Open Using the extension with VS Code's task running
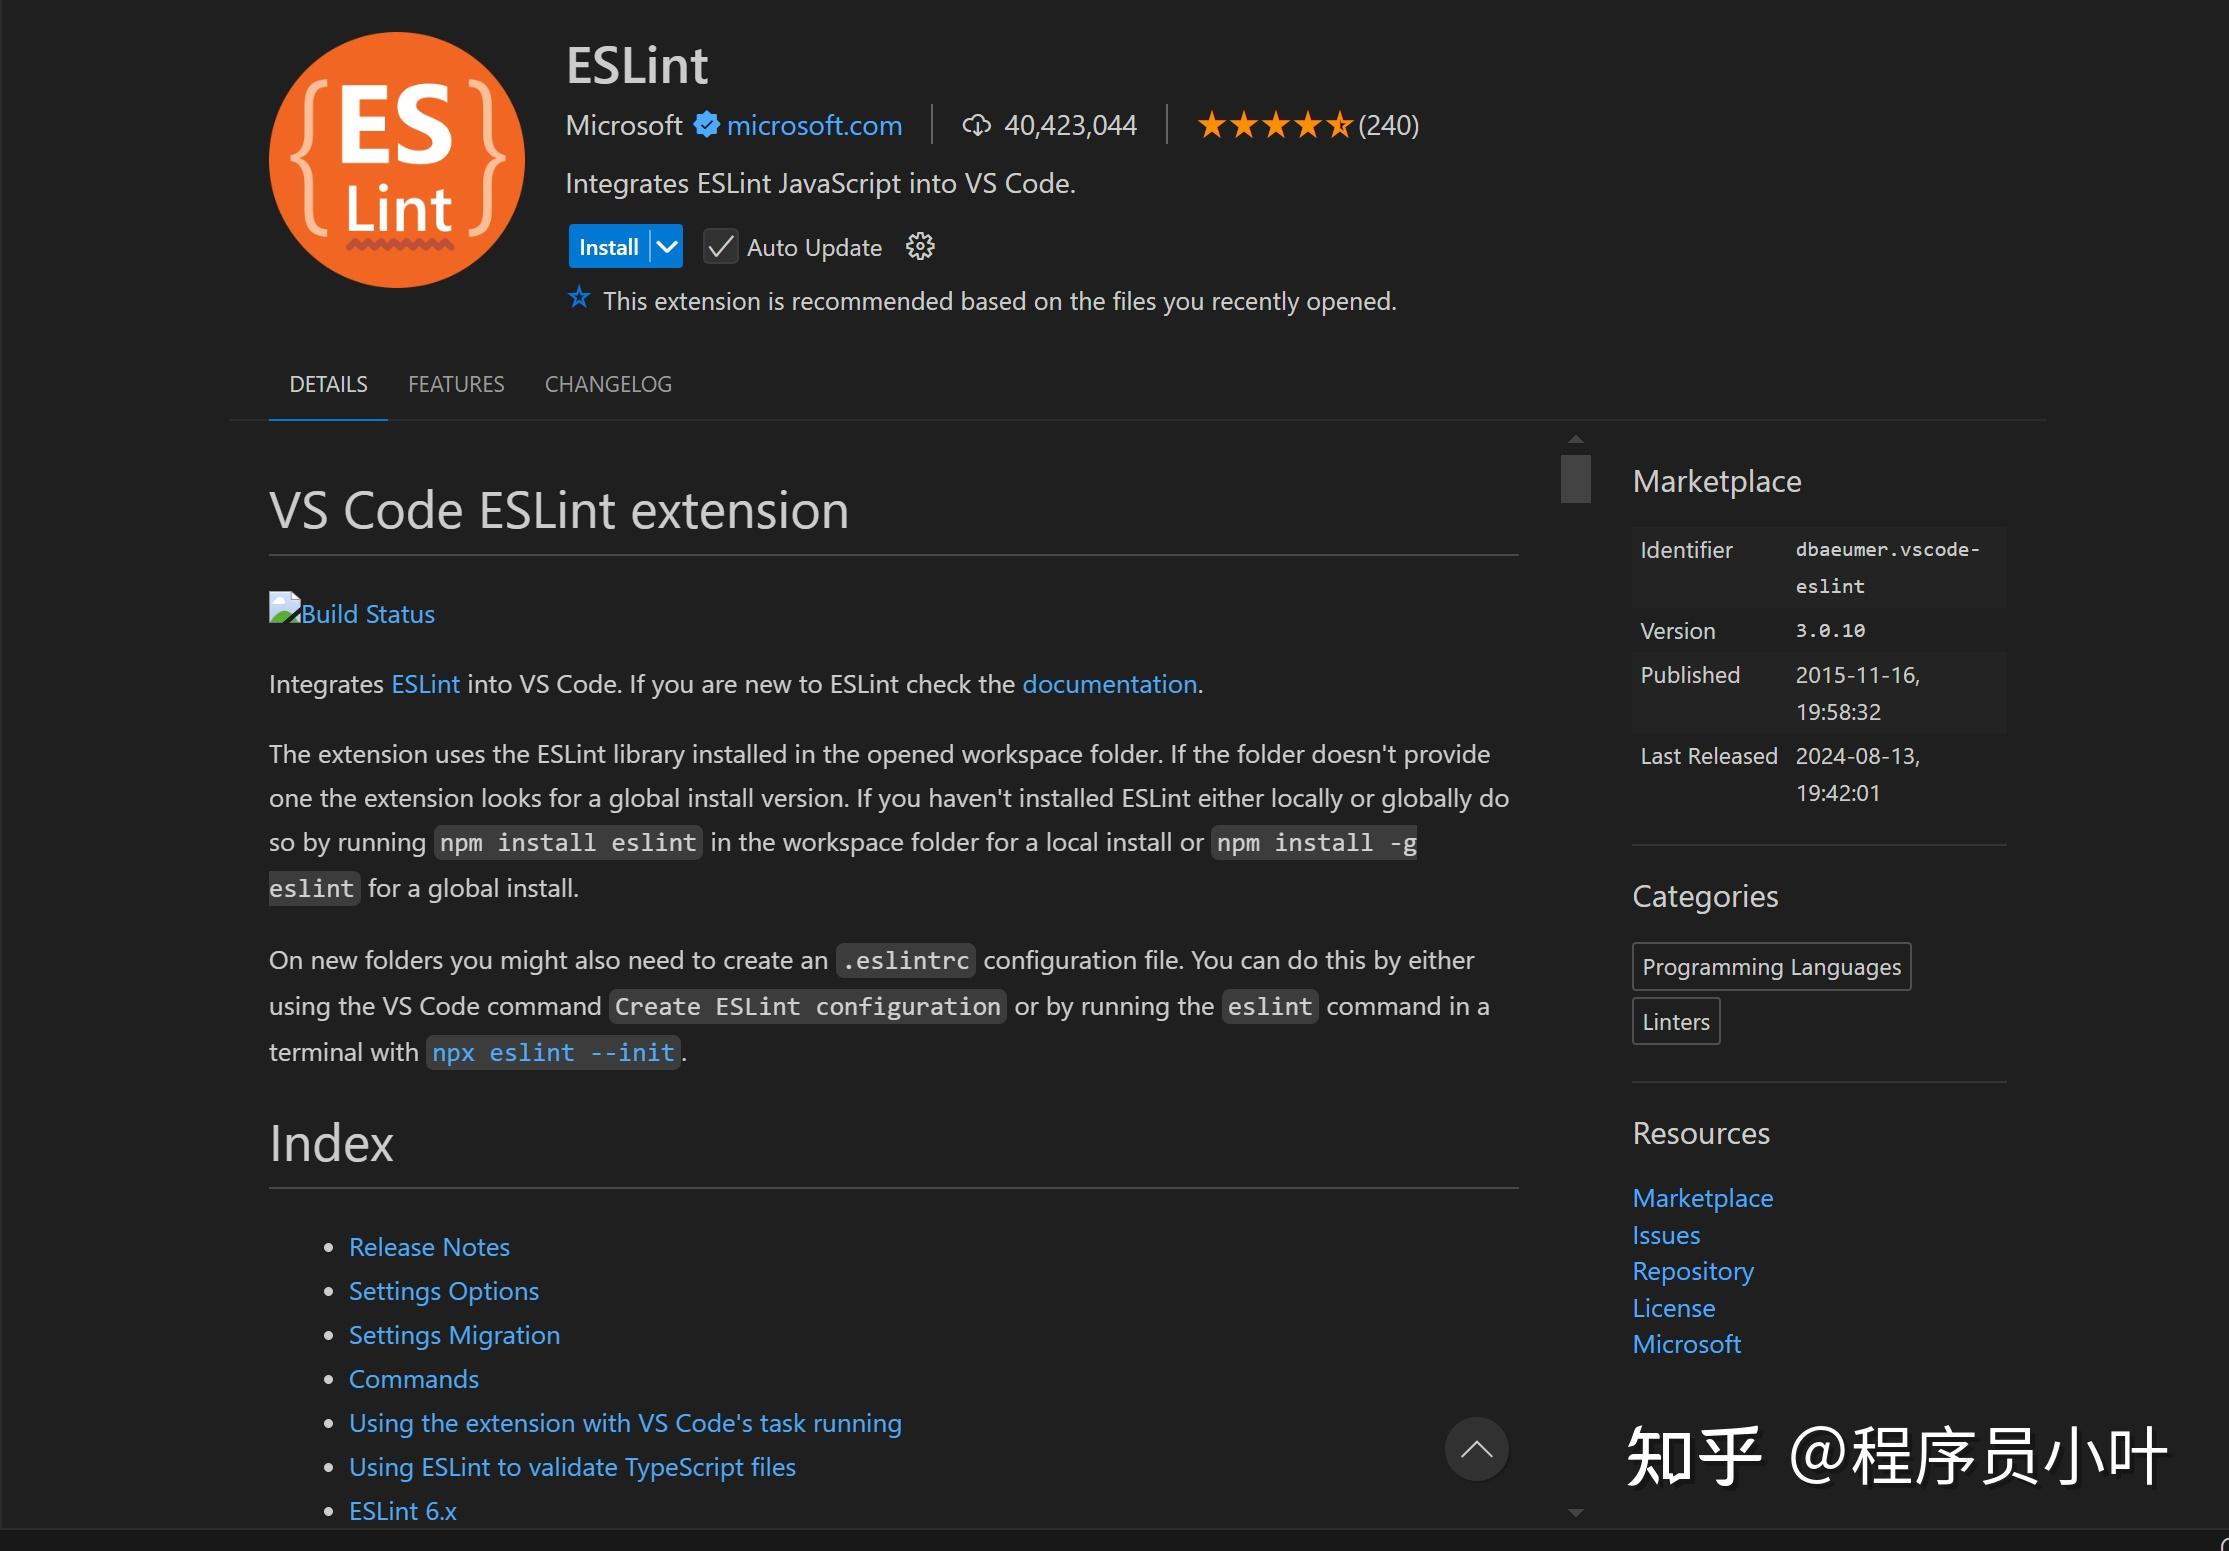Image resolution: width=2229 pixels, height=1551 pixels. click(625, 1423)
